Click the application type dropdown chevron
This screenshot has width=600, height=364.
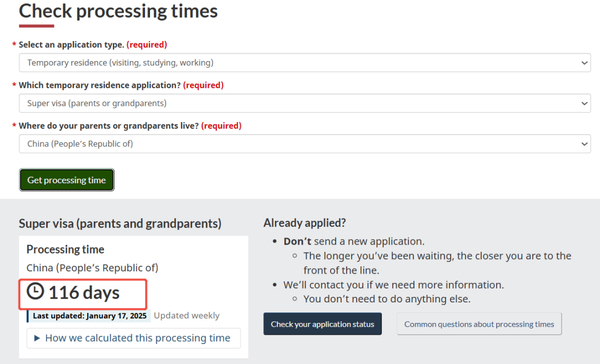pyautogui.click(x=584, y=63)
